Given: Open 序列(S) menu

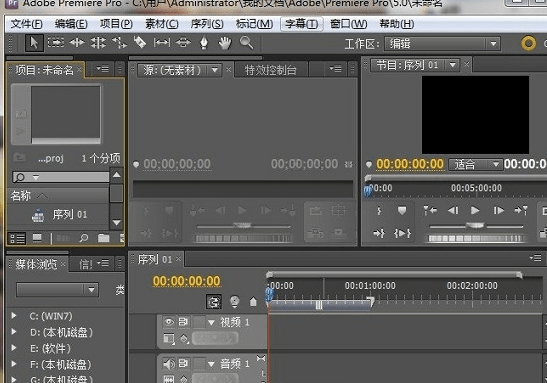Looking at the screenshot, I should 207,24.
